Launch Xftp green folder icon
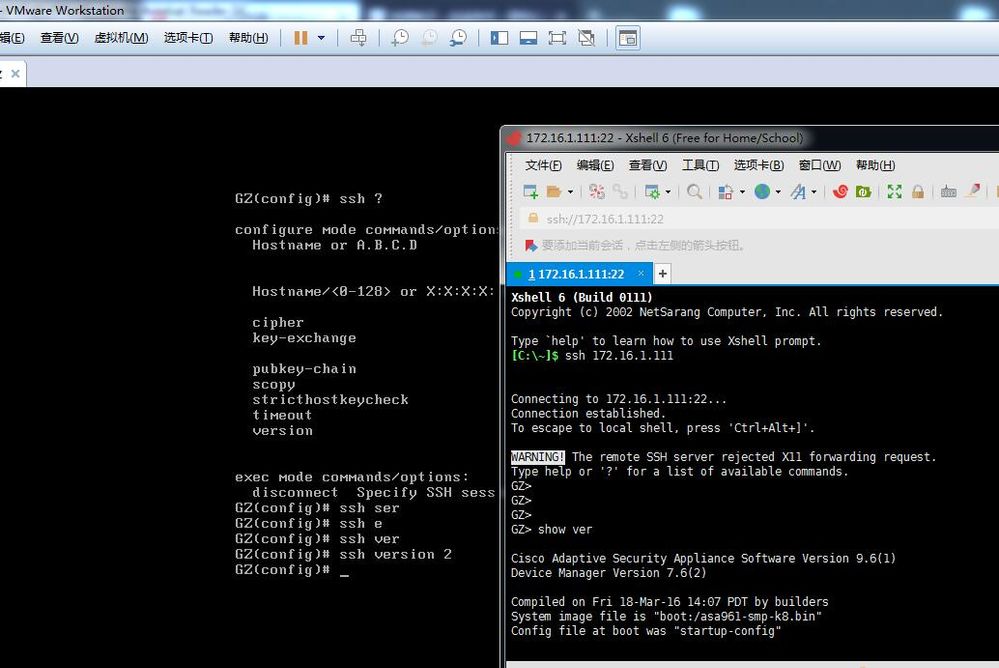Image resolution: width=999 pixels, height=668 pixels. pyautogui.click(x=863, y=192)
